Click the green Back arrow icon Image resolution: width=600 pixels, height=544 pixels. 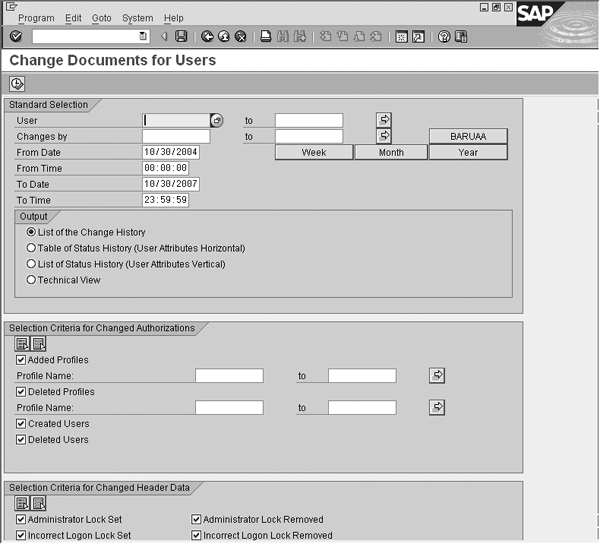(207, 36)
